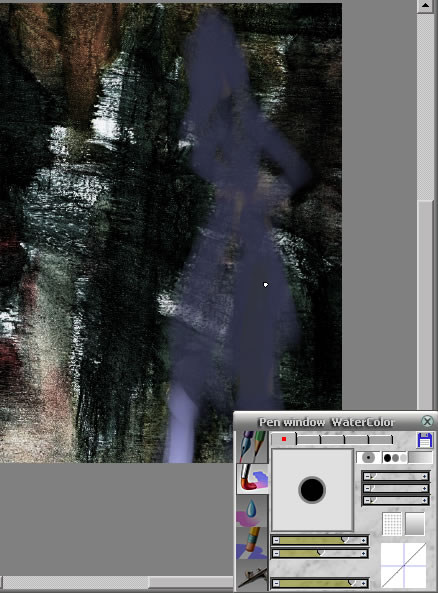The width and height of the screenshot is (438, 593).
Task: Choose the soft round brush tip shape
Action: click(x=368, y=458)
